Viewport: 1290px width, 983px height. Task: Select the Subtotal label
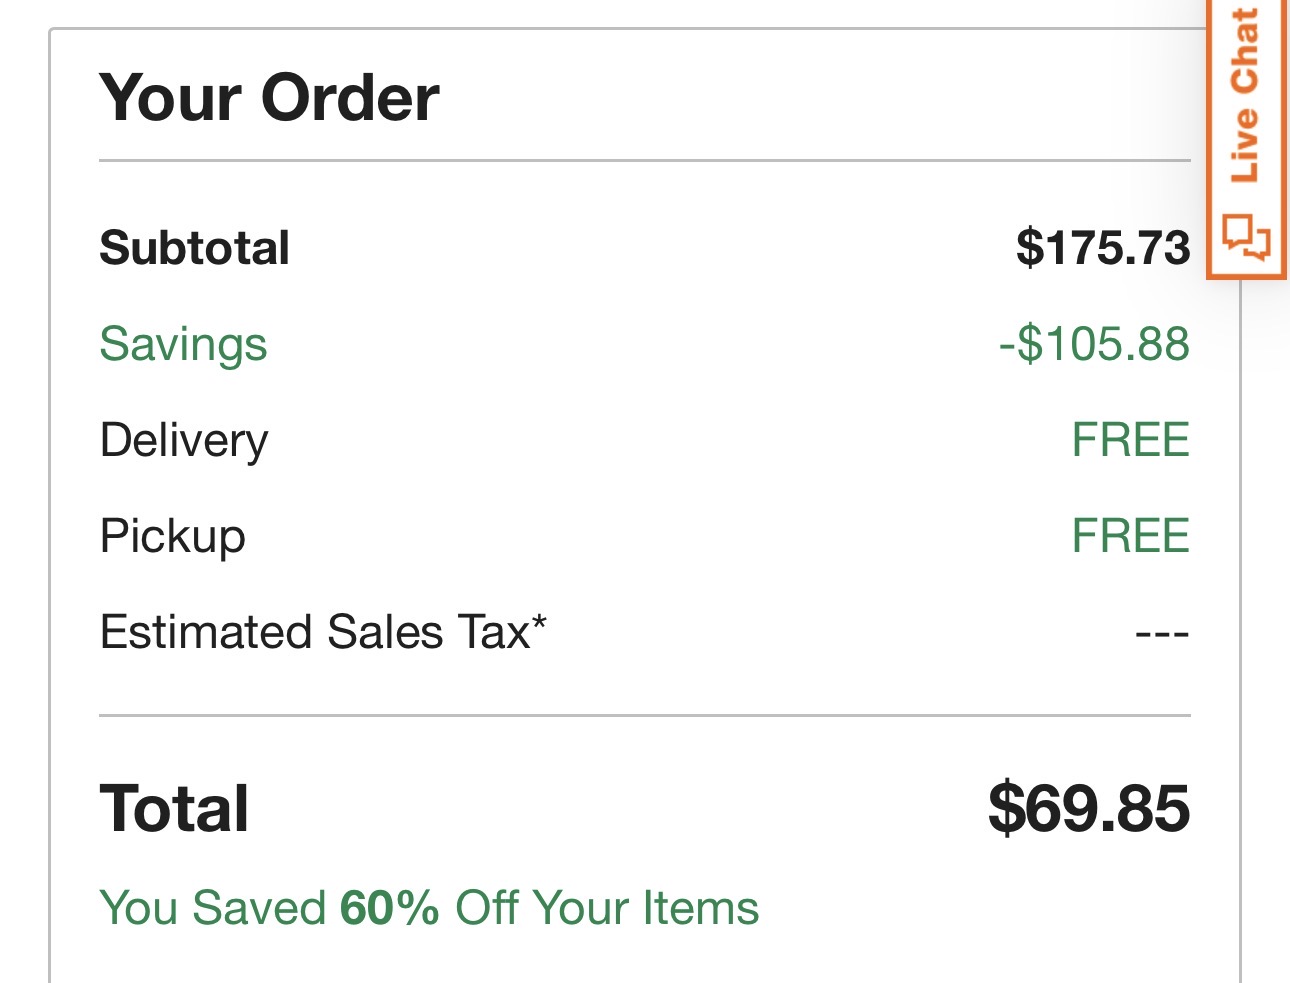[x=195, y=248]
